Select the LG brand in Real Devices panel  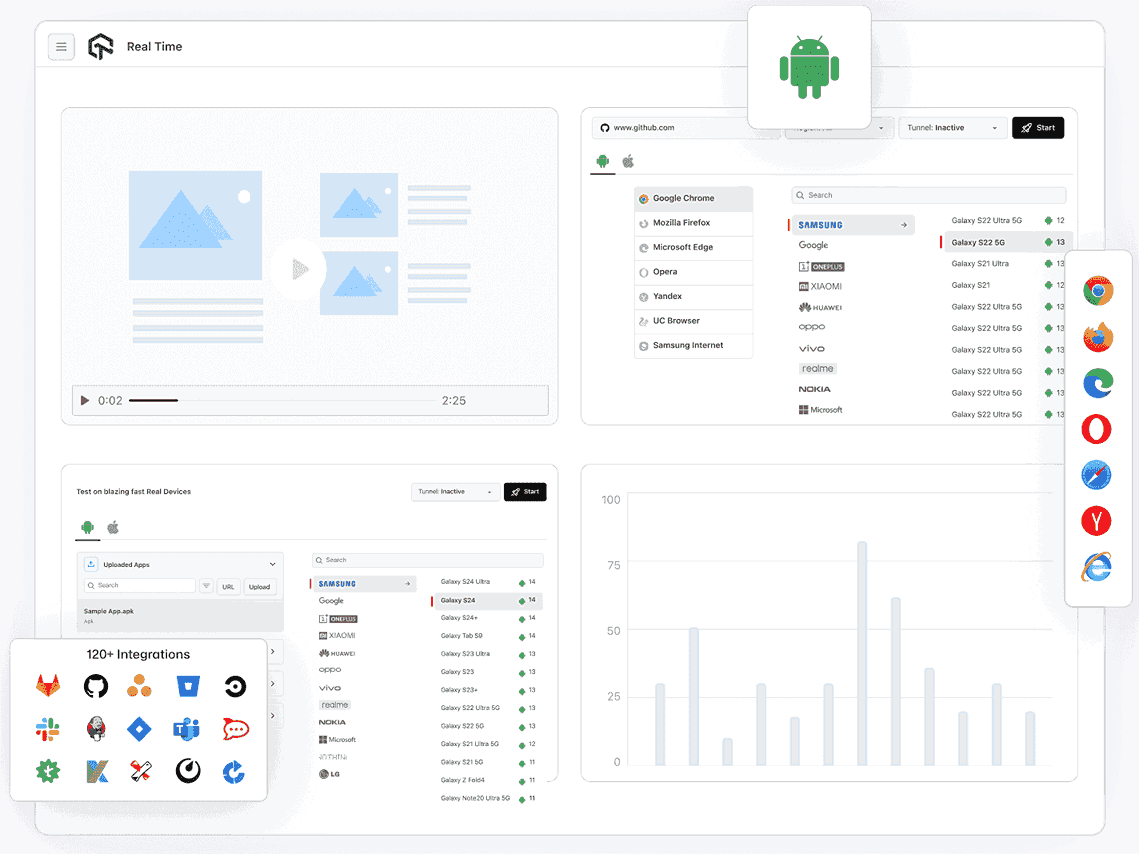point(330,774)
